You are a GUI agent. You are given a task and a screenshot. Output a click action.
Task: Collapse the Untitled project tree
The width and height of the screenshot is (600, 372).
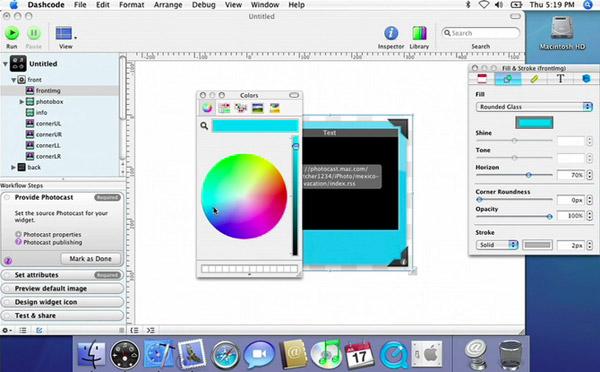click(x=5, y=64)
